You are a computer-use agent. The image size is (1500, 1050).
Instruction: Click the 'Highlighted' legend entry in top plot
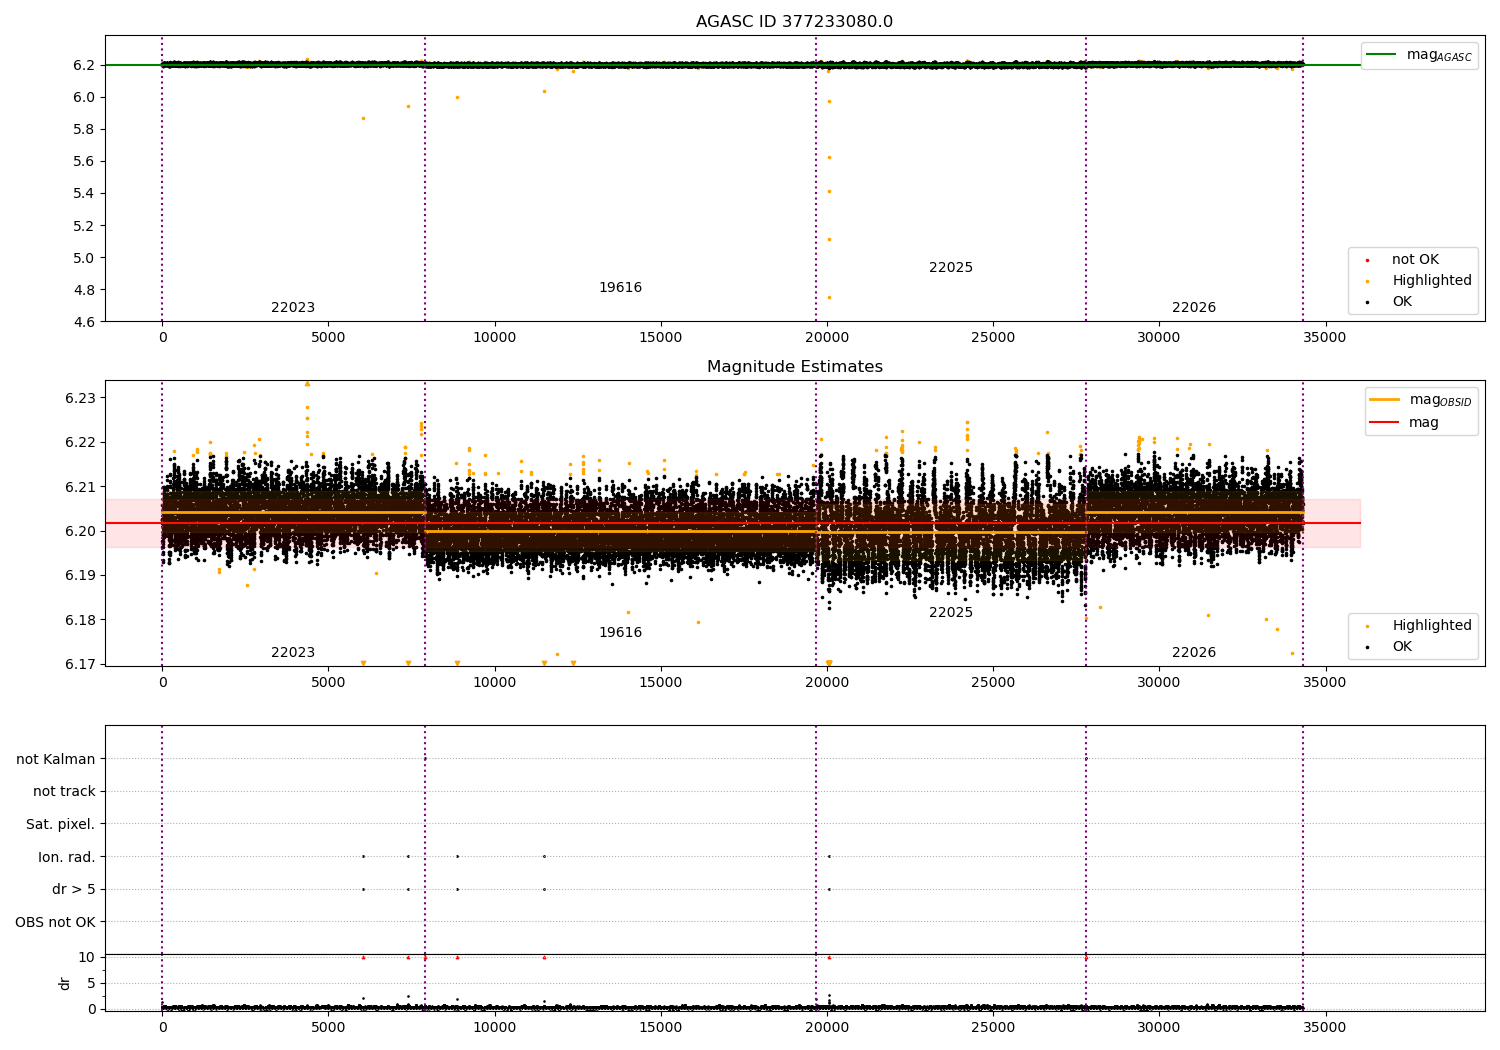pos(1432,281)
